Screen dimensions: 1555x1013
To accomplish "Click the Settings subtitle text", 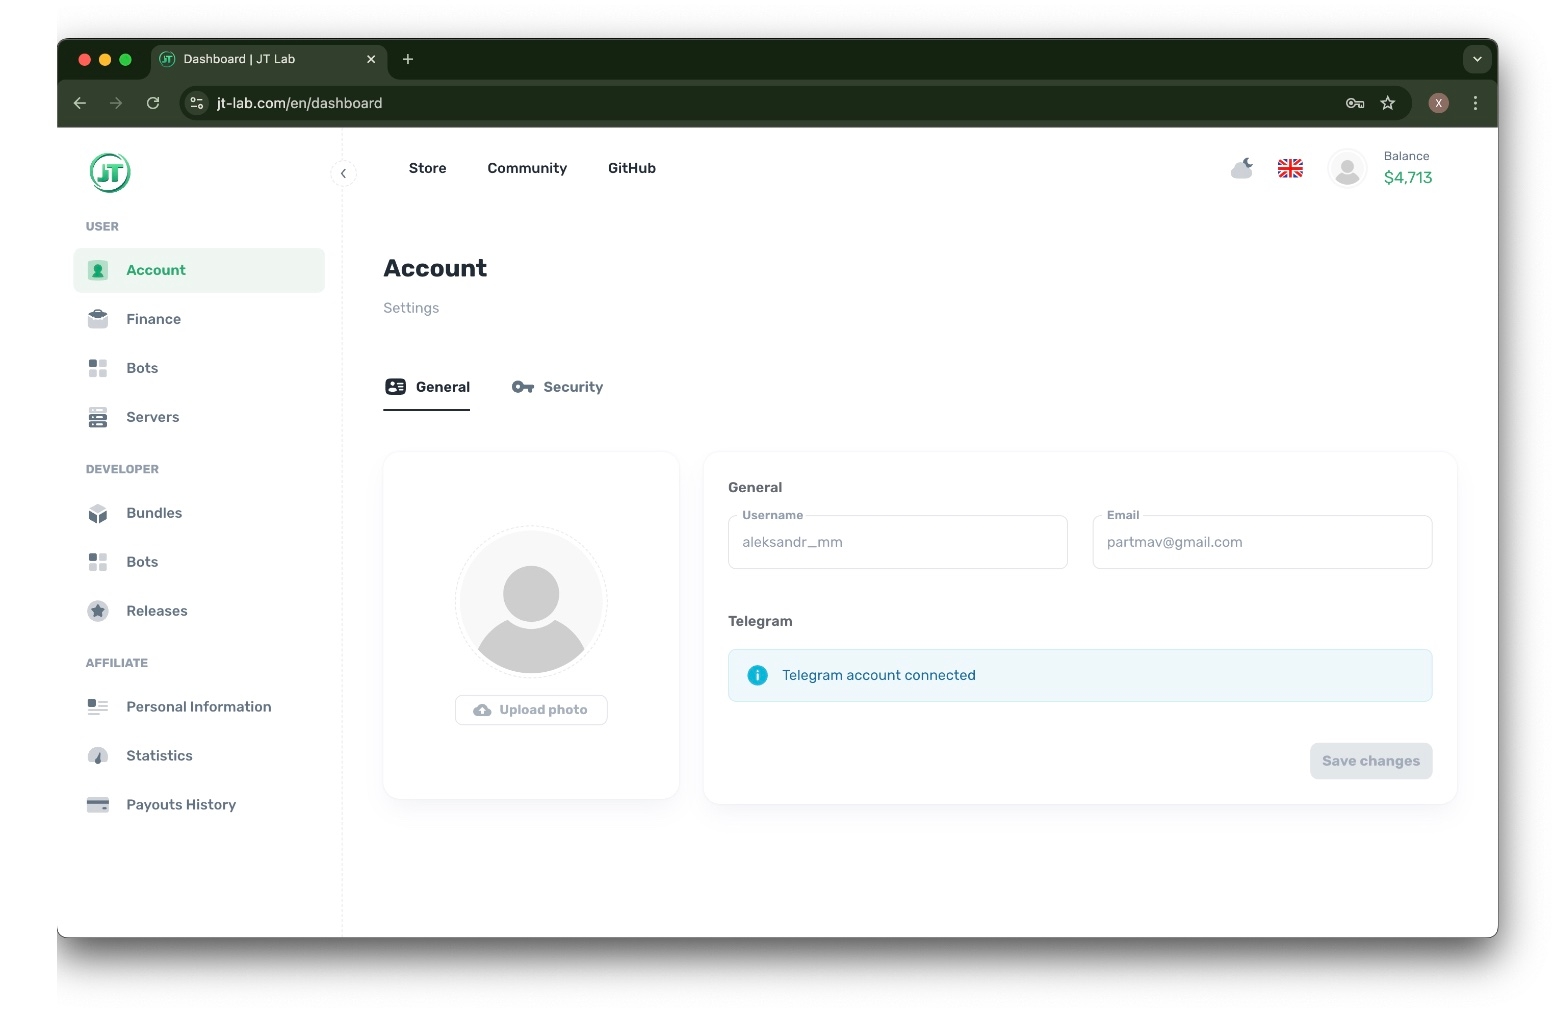I will (411, 308).
